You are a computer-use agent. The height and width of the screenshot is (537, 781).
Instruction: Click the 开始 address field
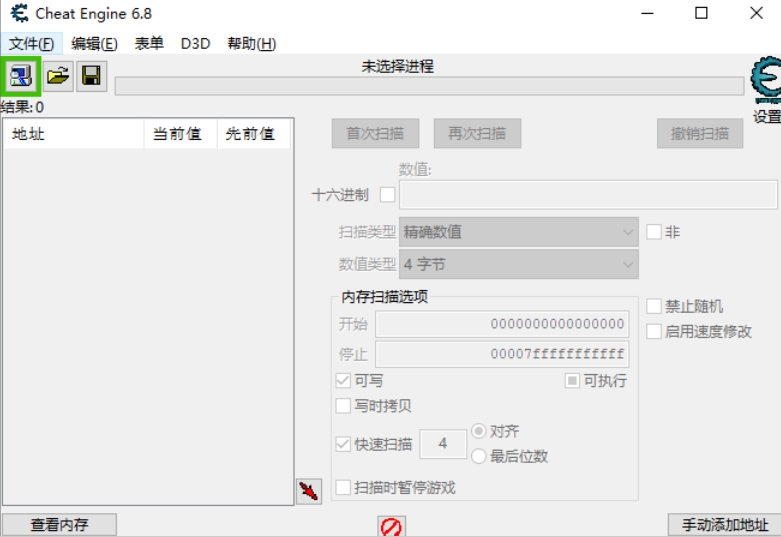pos(502,324)
